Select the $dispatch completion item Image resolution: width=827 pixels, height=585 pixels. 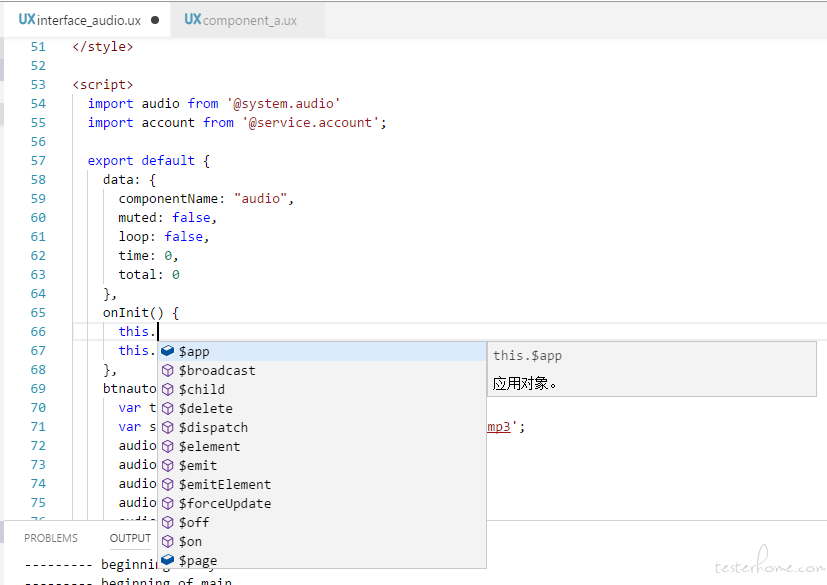(322, 427)
